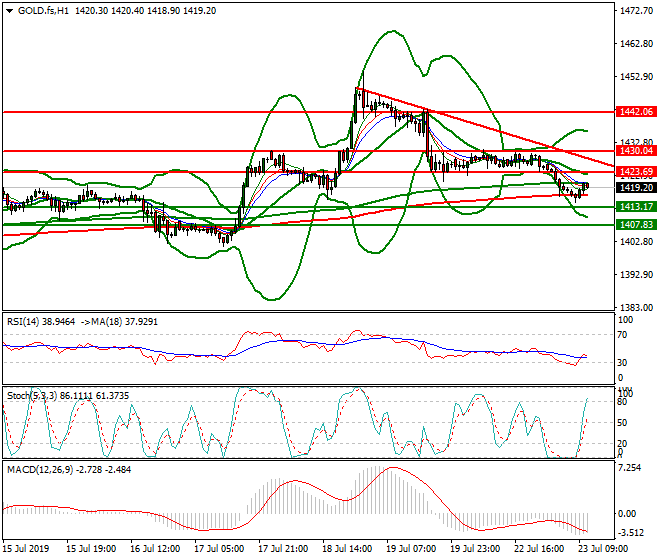The image size is (660, 560).
Task: Select the red 1430.04 price level label
Action: point(635,151)
